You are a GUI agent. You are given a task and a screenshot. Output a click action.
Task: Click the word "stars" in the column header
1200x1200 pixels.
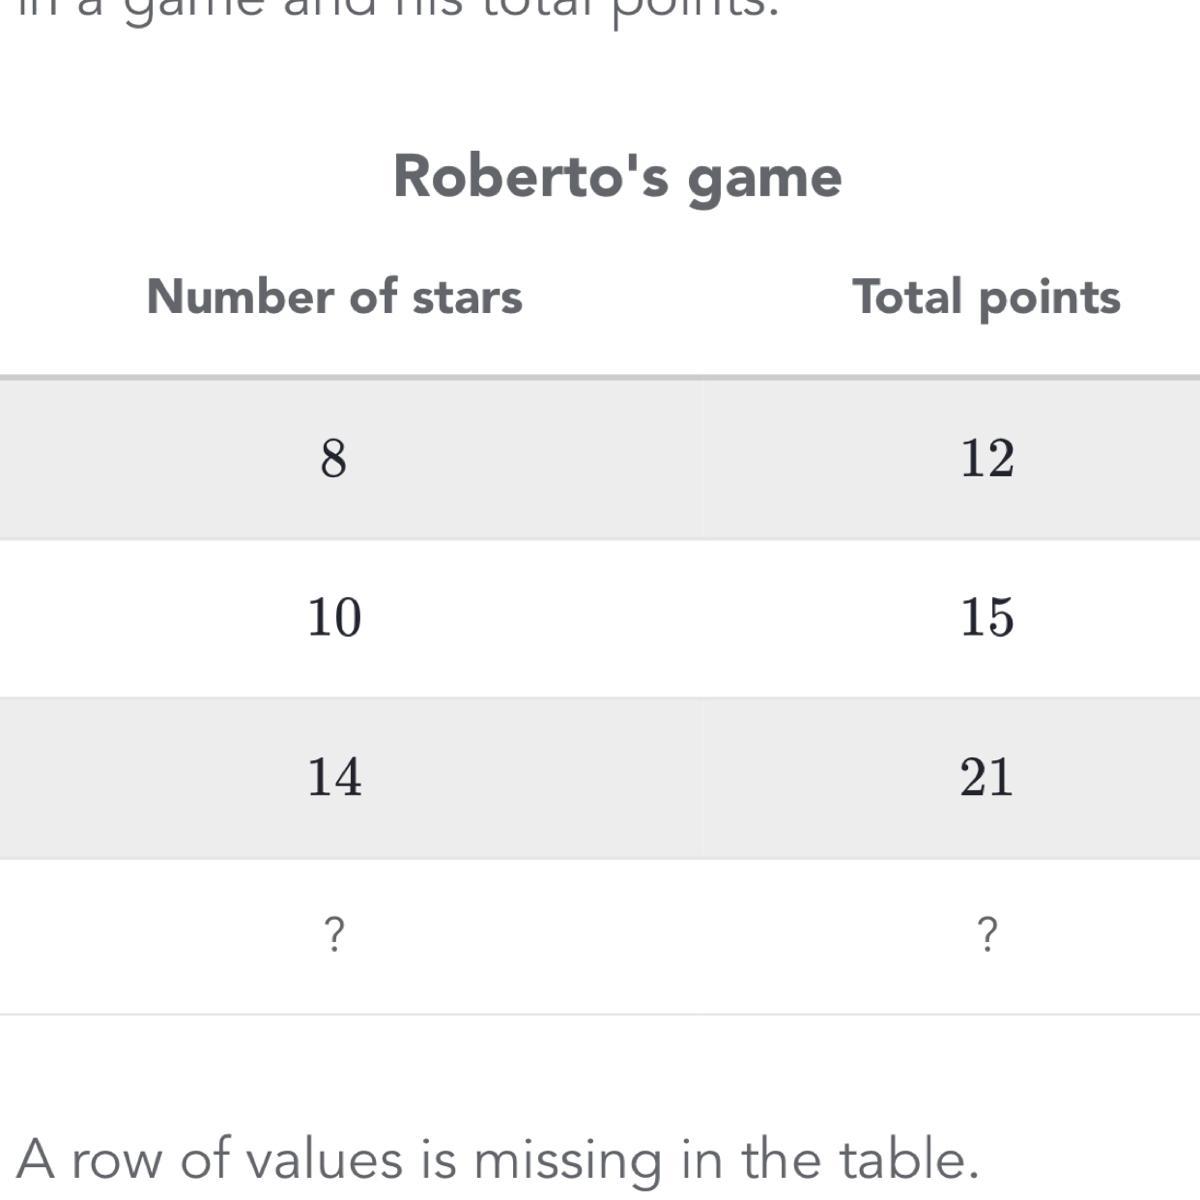click(467, 297)
